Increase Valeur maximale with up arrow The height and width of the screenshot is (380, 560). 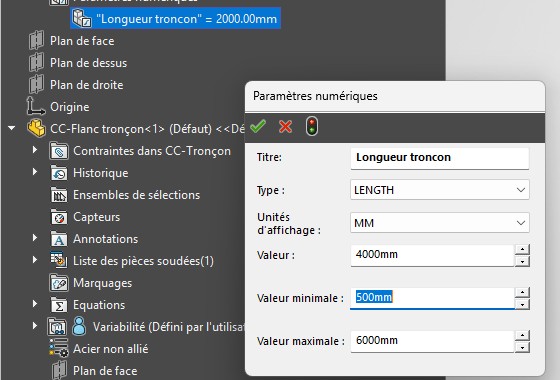click(522, 335)
